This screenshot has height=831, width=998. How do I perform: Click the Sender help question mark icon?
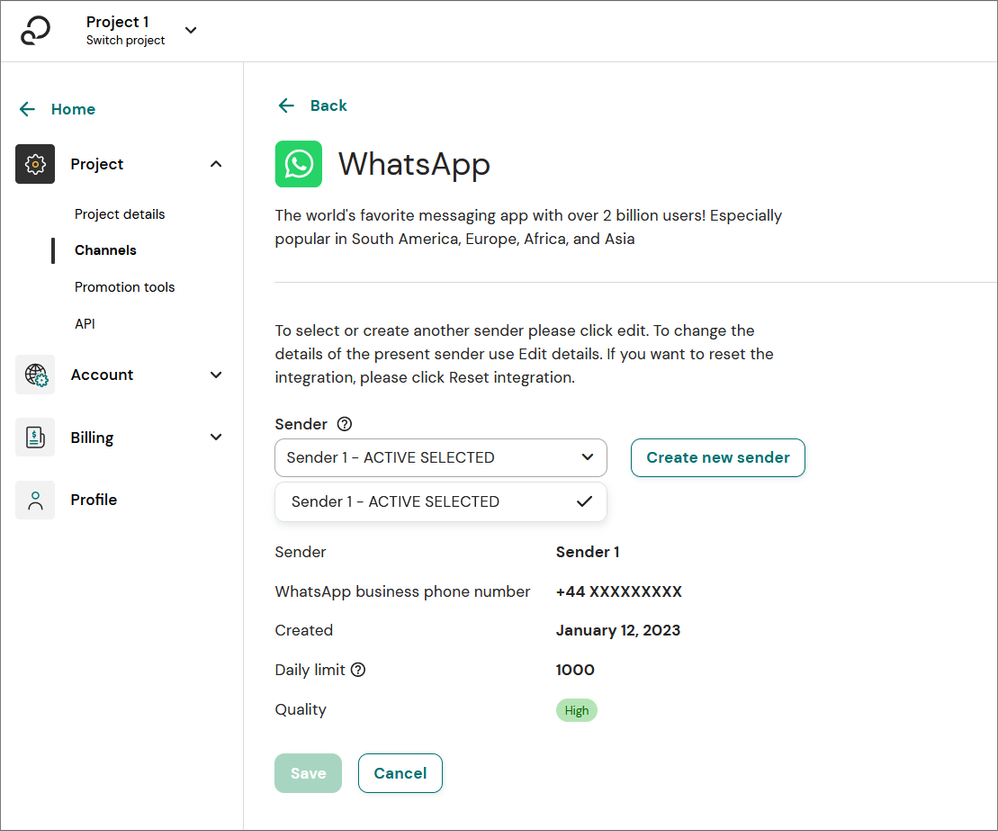[x=344, y=424]
